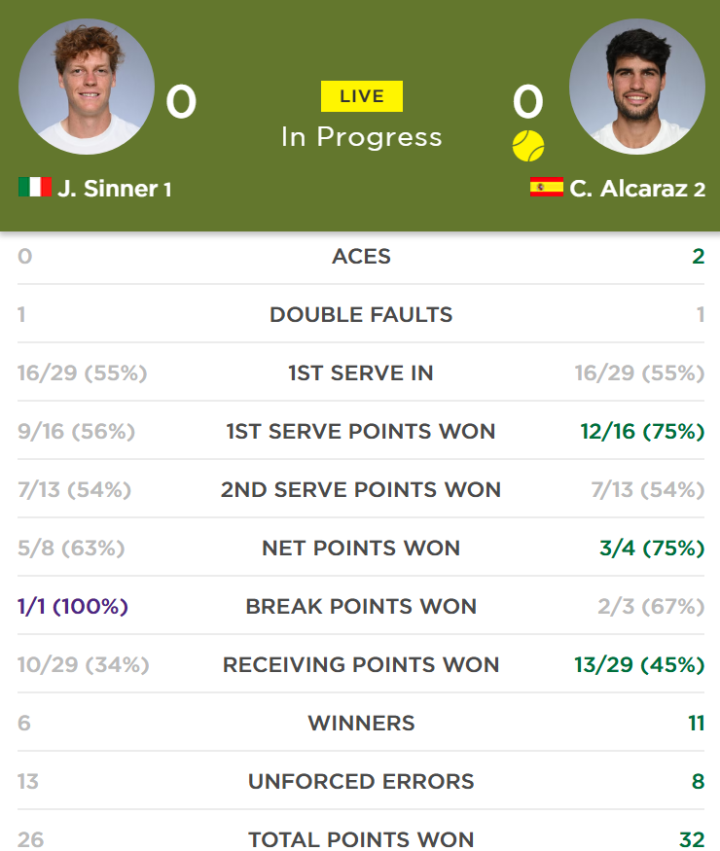Click the In Progress status text
This screenshot has height=851, width=720.
362,137
